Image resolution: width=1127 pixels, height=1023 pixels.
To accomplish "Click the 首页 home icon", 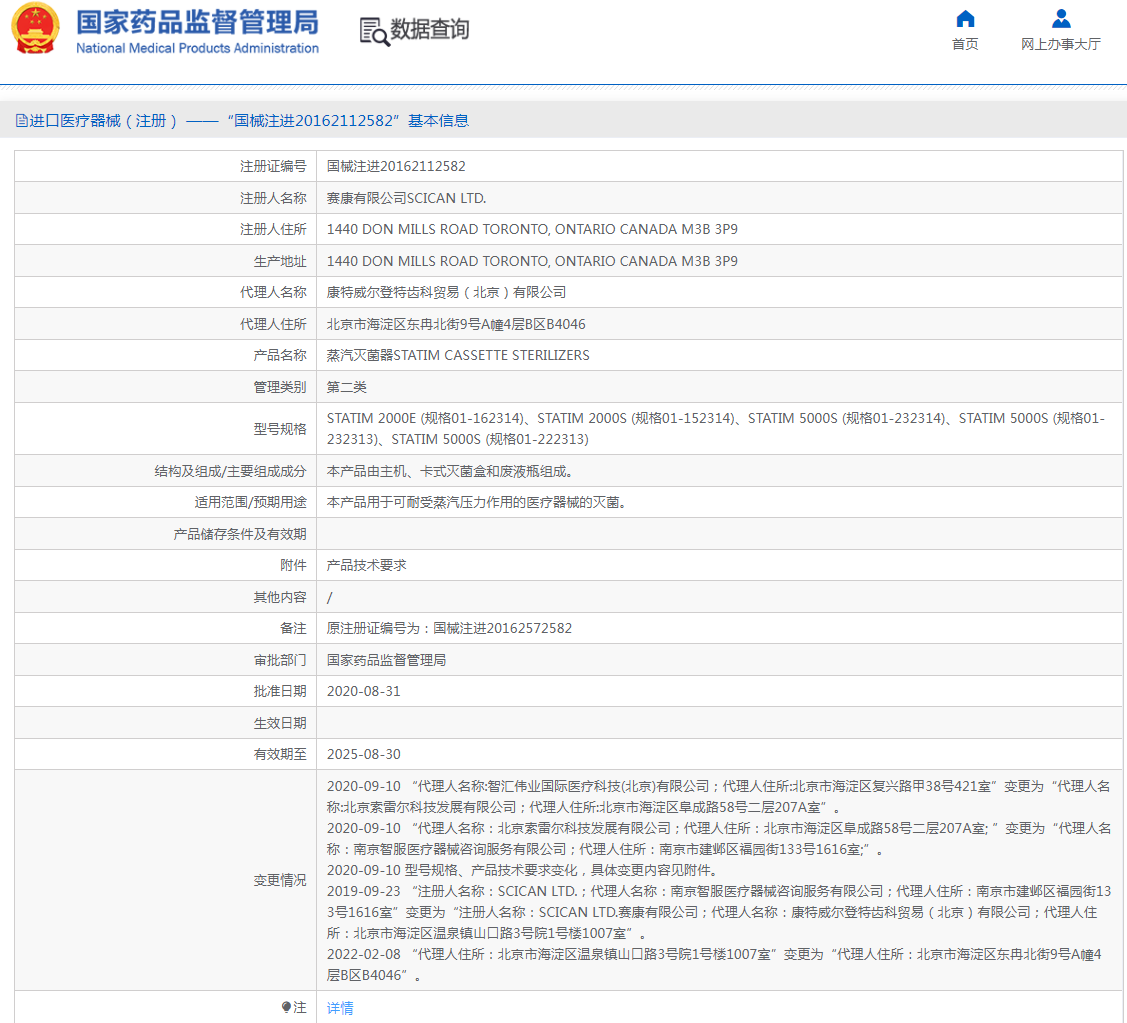I will [964, 17].
